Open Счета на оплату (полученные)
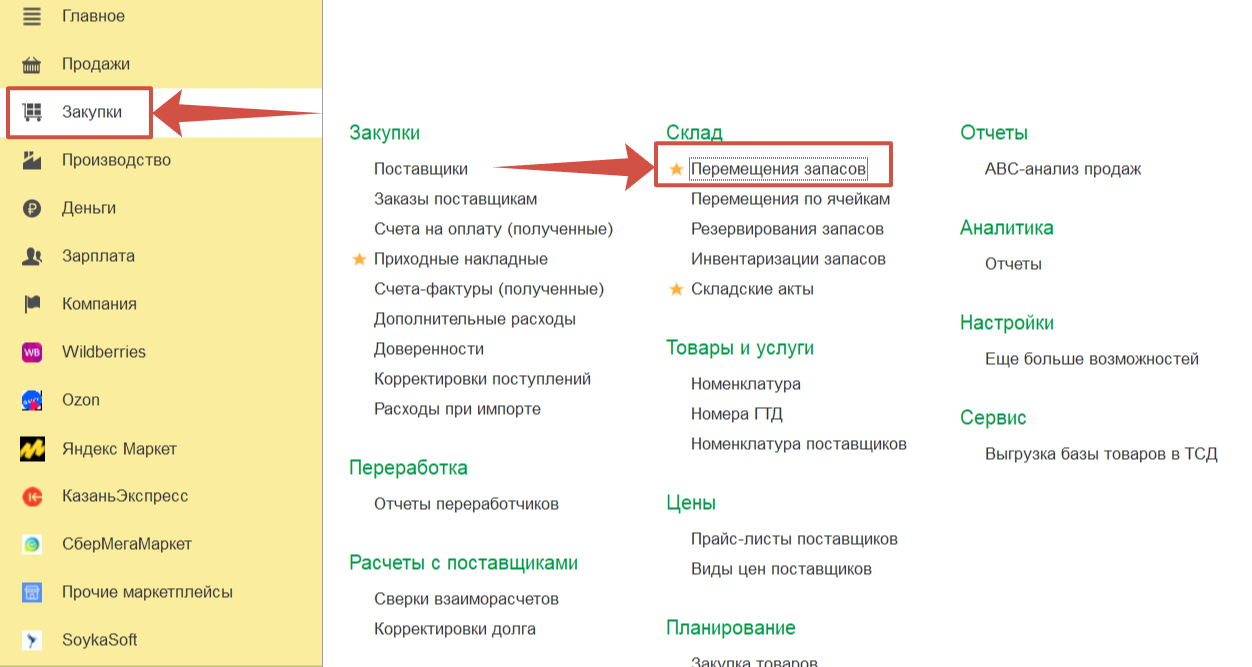Image resolution: width=1252 pixels, height=667 pixels. (x=494, y=229)
